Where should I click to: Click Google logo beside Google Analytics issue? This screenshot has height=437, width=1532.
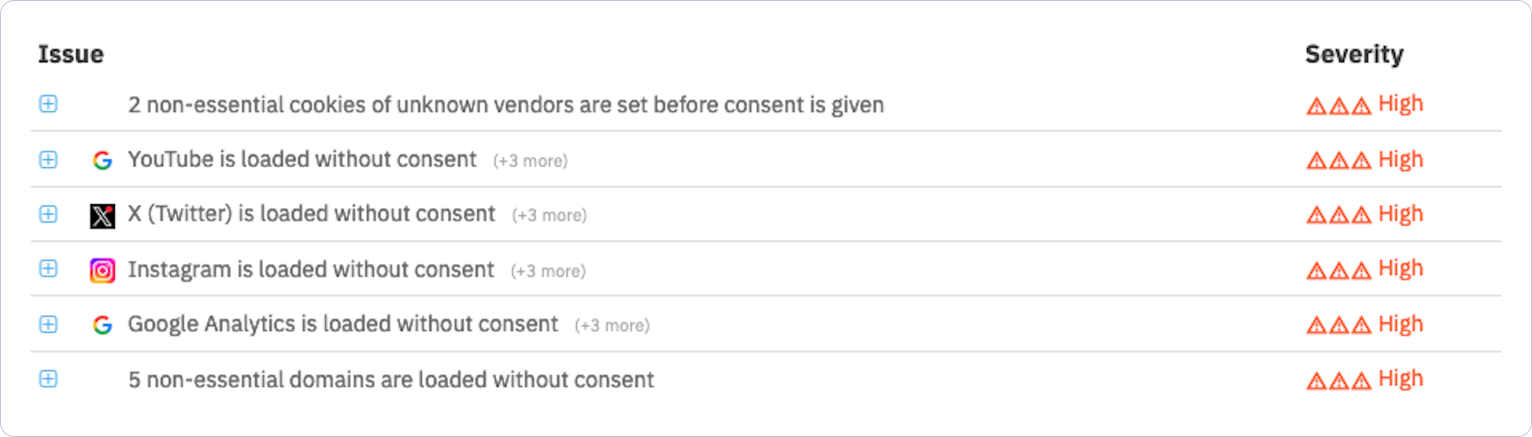point(102,325)
